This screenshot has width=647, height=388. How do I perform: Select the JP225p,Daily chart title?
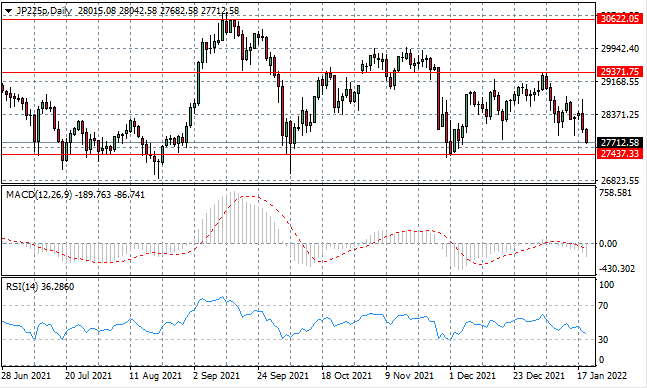tap(44, 11)
